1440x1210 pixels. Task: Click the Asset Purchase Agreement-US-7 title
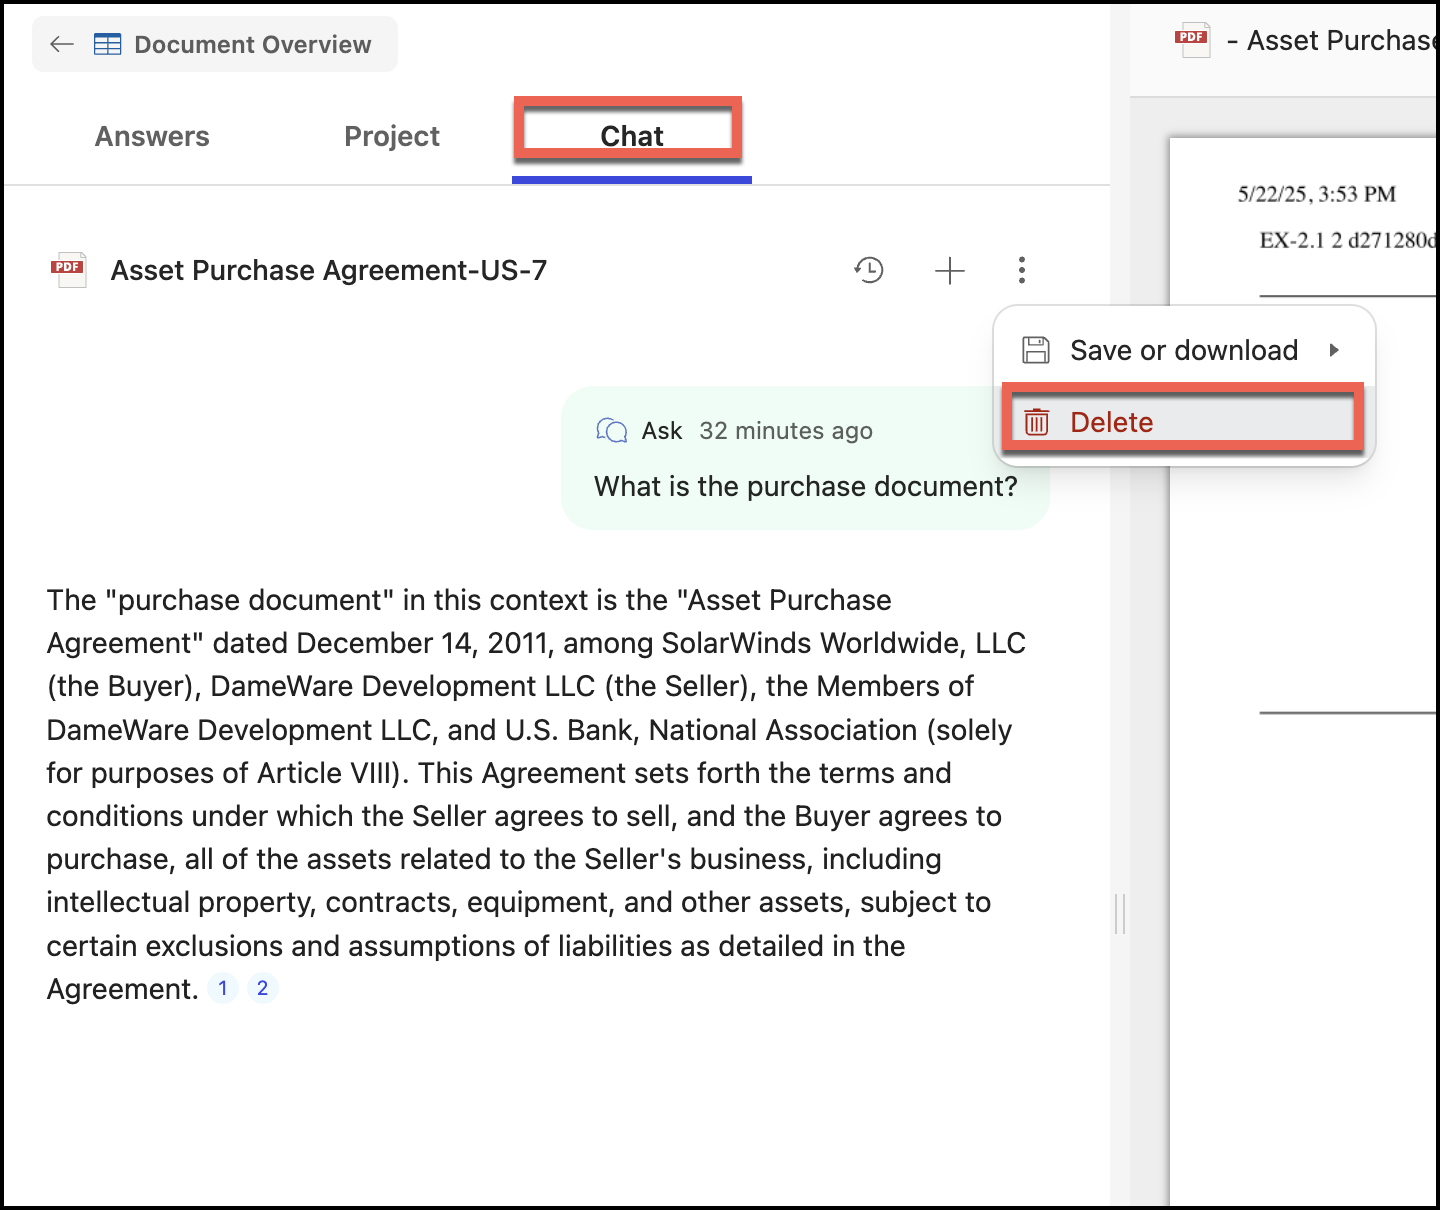[329, 270]
